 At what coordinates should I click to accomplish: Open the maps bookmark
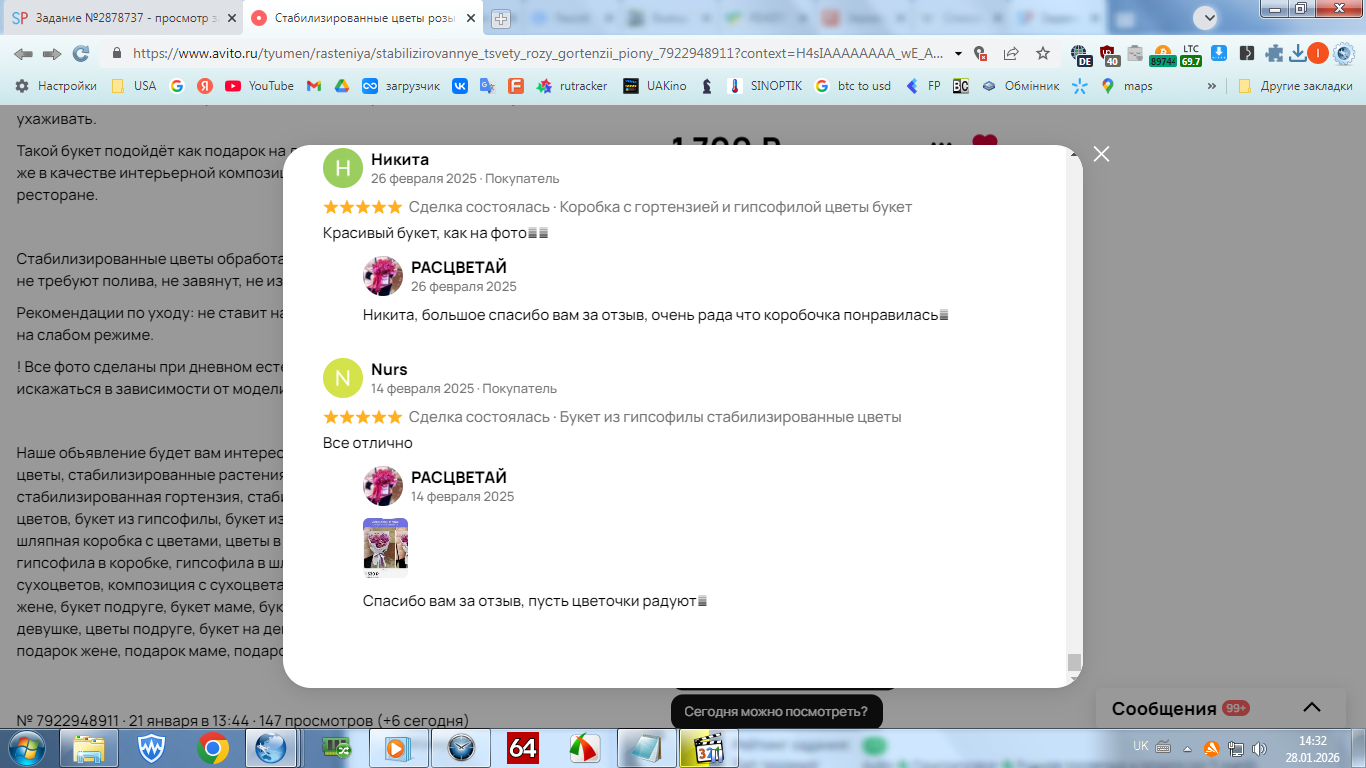pyautogui.click(x=1126, y=86)
